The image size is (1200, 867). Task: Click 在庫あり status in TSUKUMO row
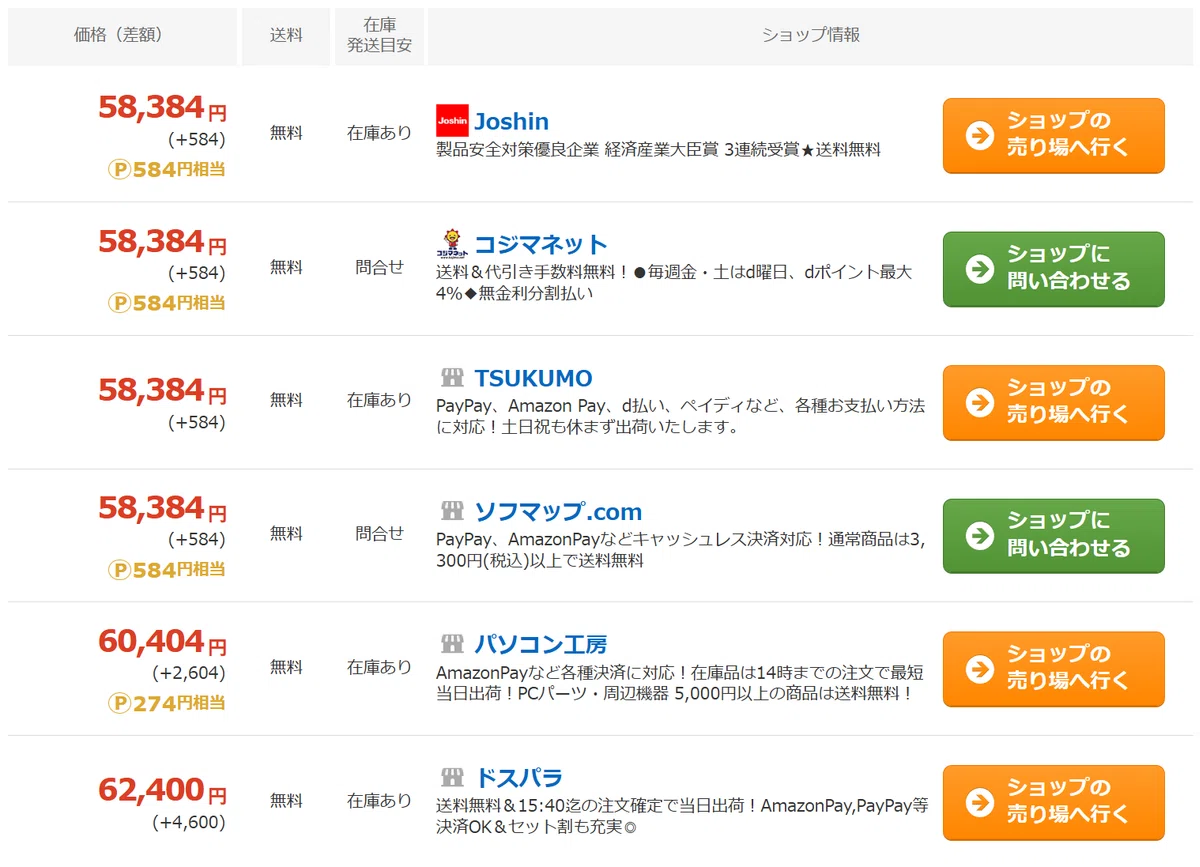379,400
